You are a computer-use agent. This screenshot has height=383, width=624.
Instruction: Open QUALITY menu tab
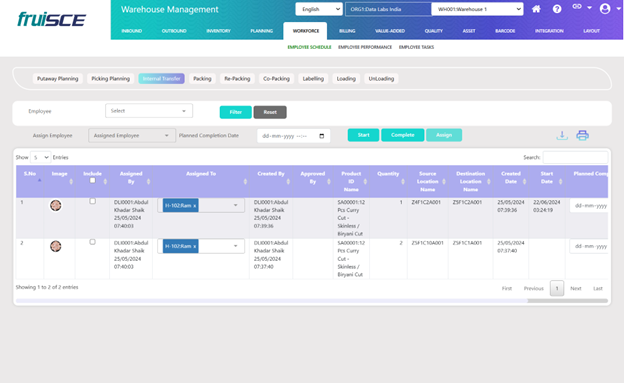coord(433,31)
